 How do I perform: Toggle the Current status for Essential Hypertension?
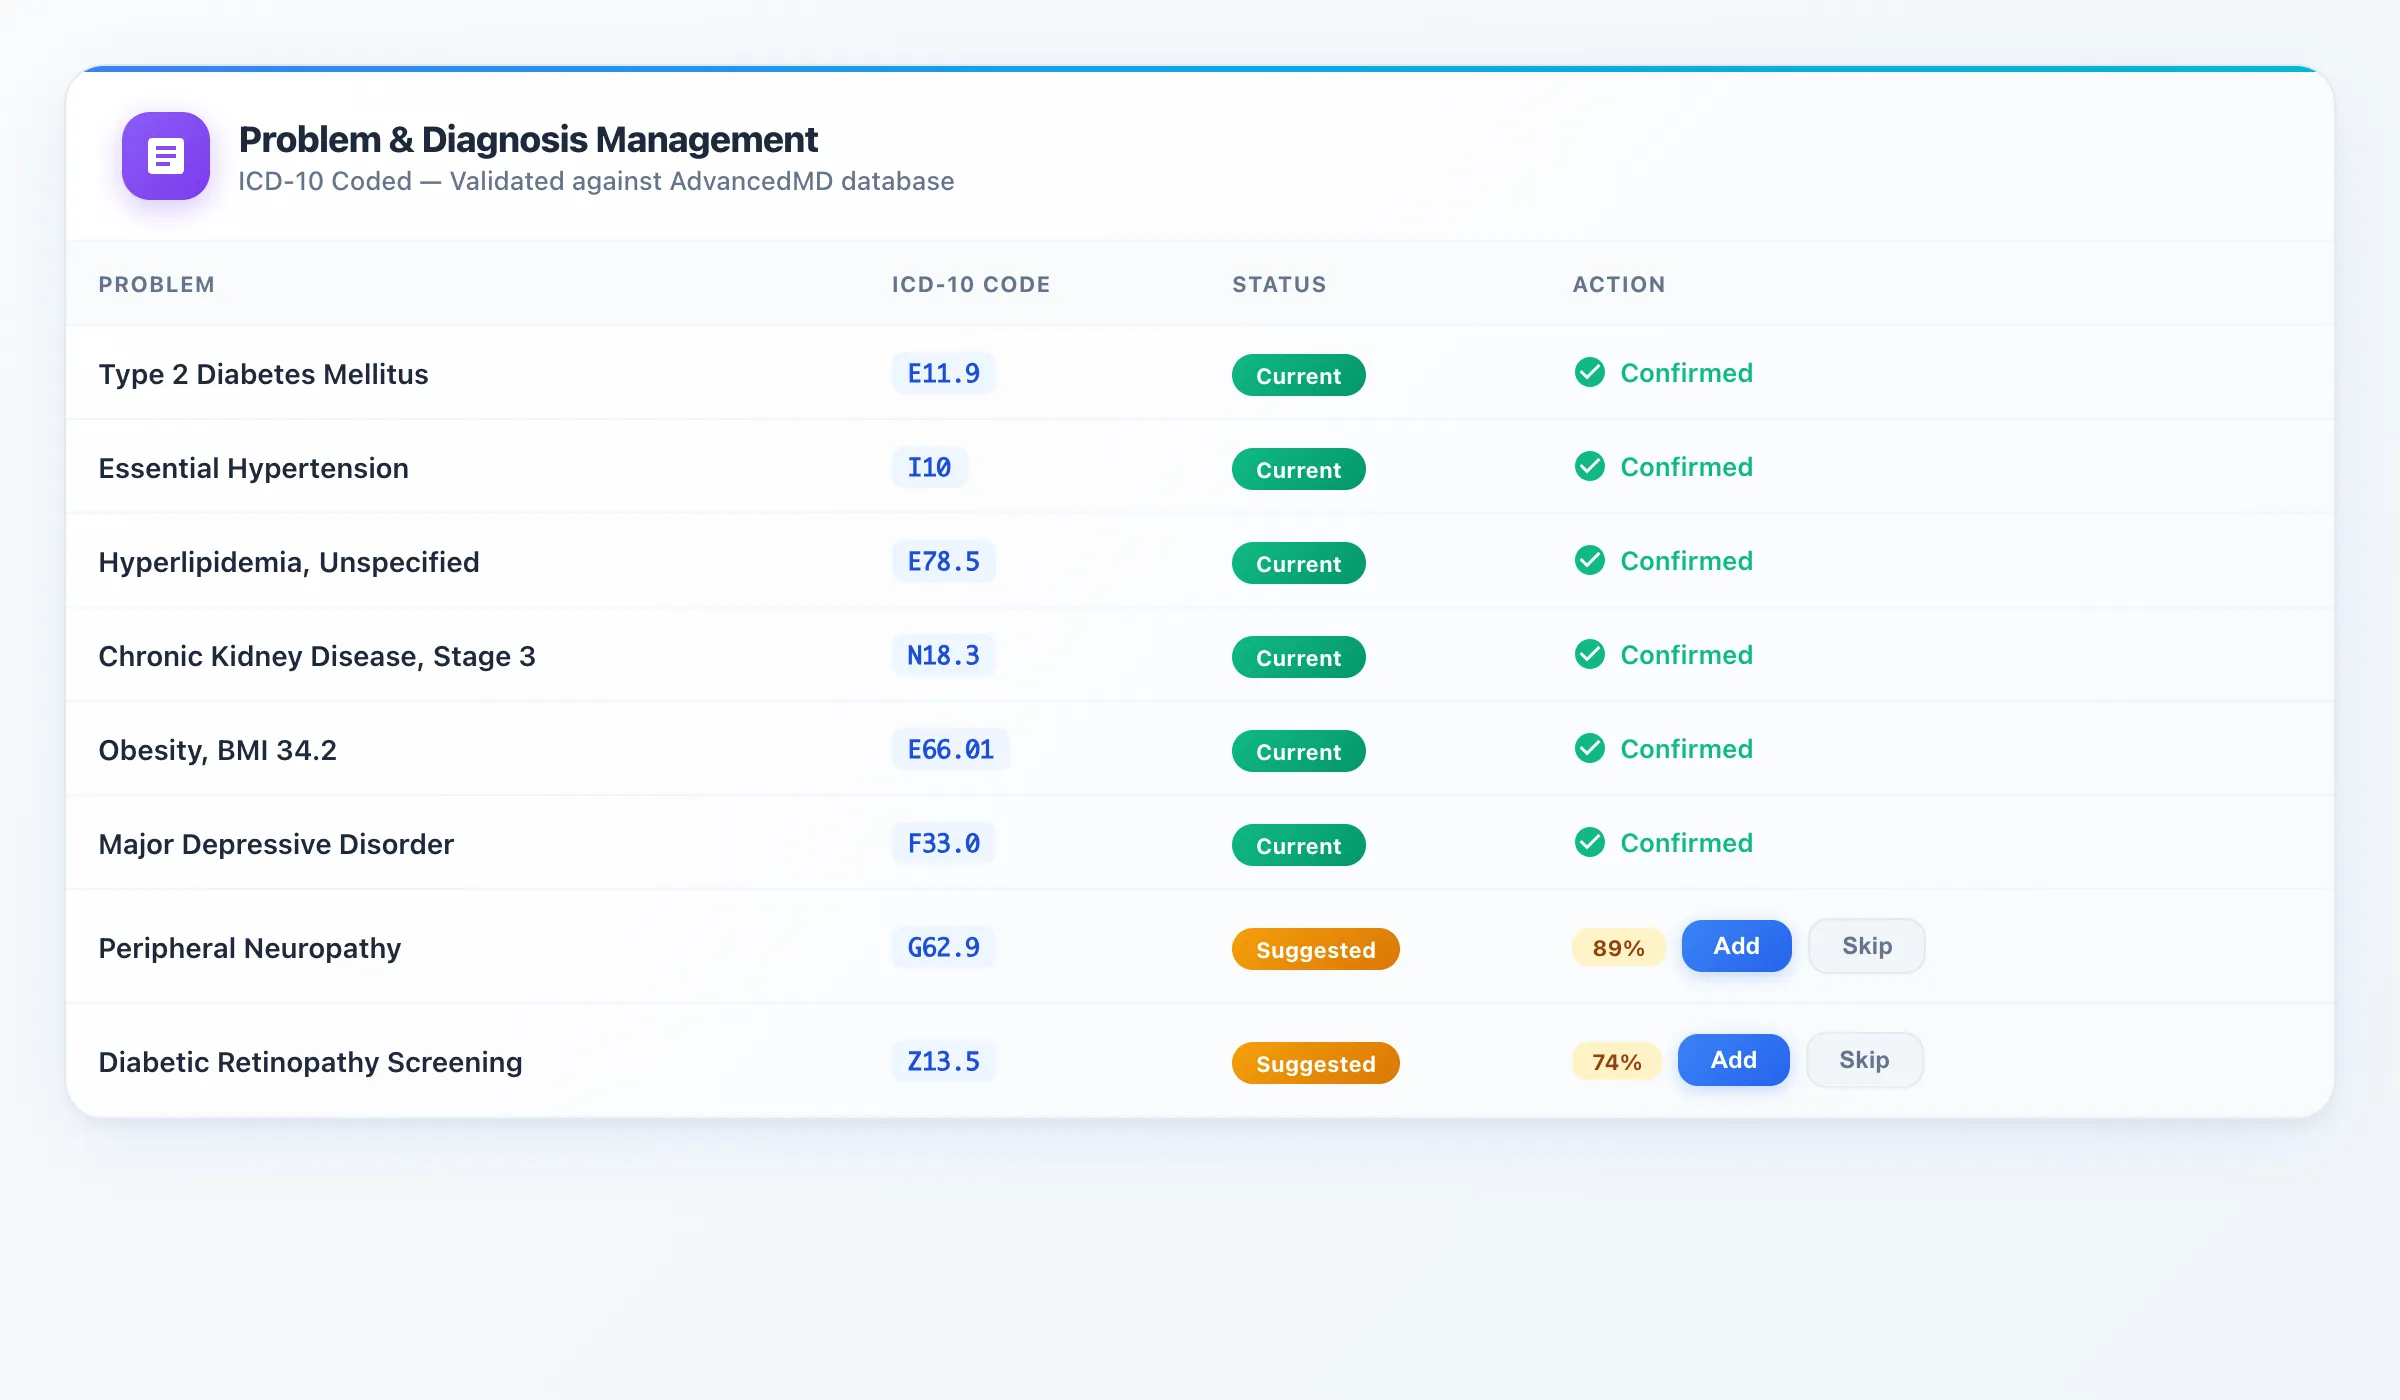point(1298,469)
